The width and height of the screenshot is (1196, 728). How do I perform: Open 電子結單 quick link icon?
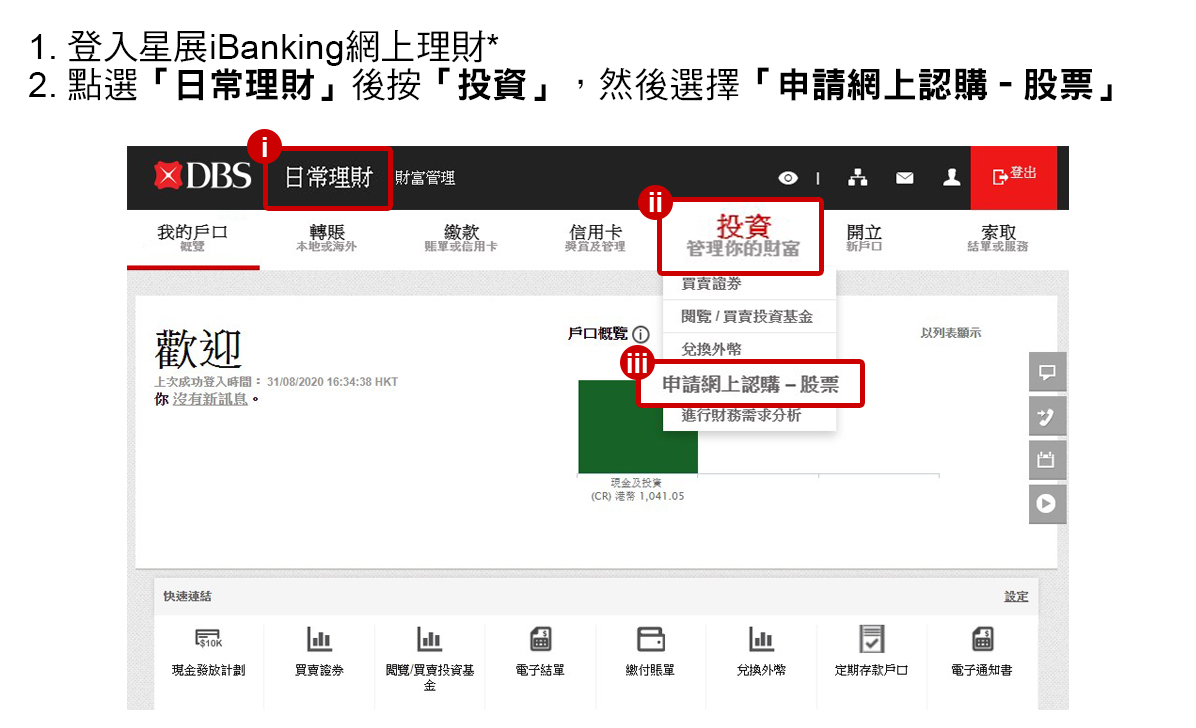(x=540, y=640)
